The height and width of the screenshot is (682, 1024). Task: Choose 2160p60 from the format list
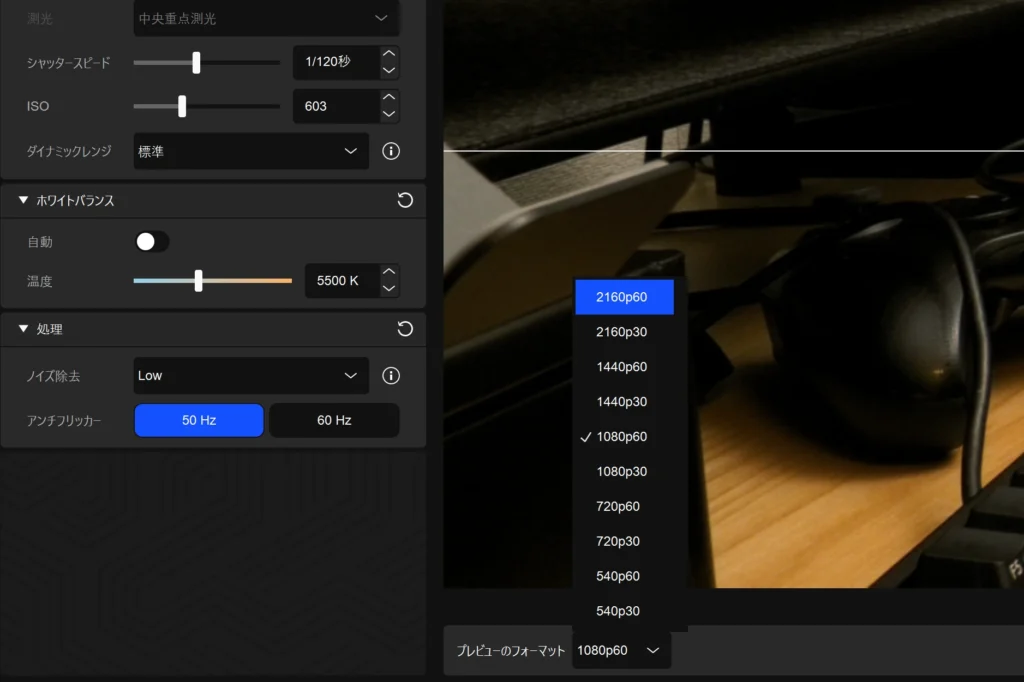624,297
